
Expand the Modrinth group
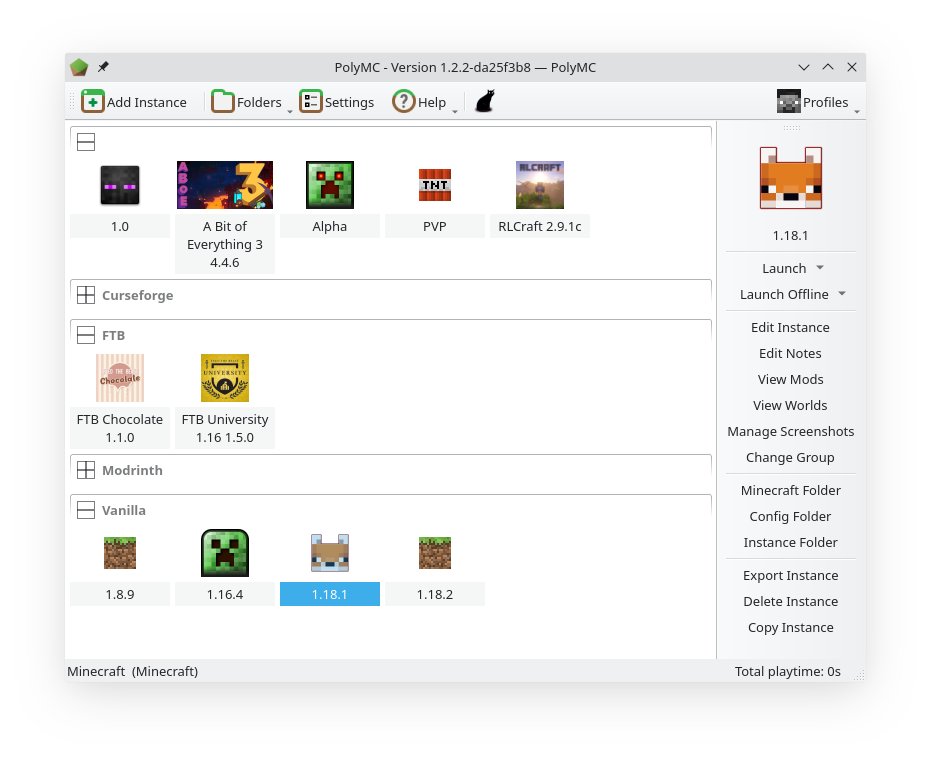point(86,470)
